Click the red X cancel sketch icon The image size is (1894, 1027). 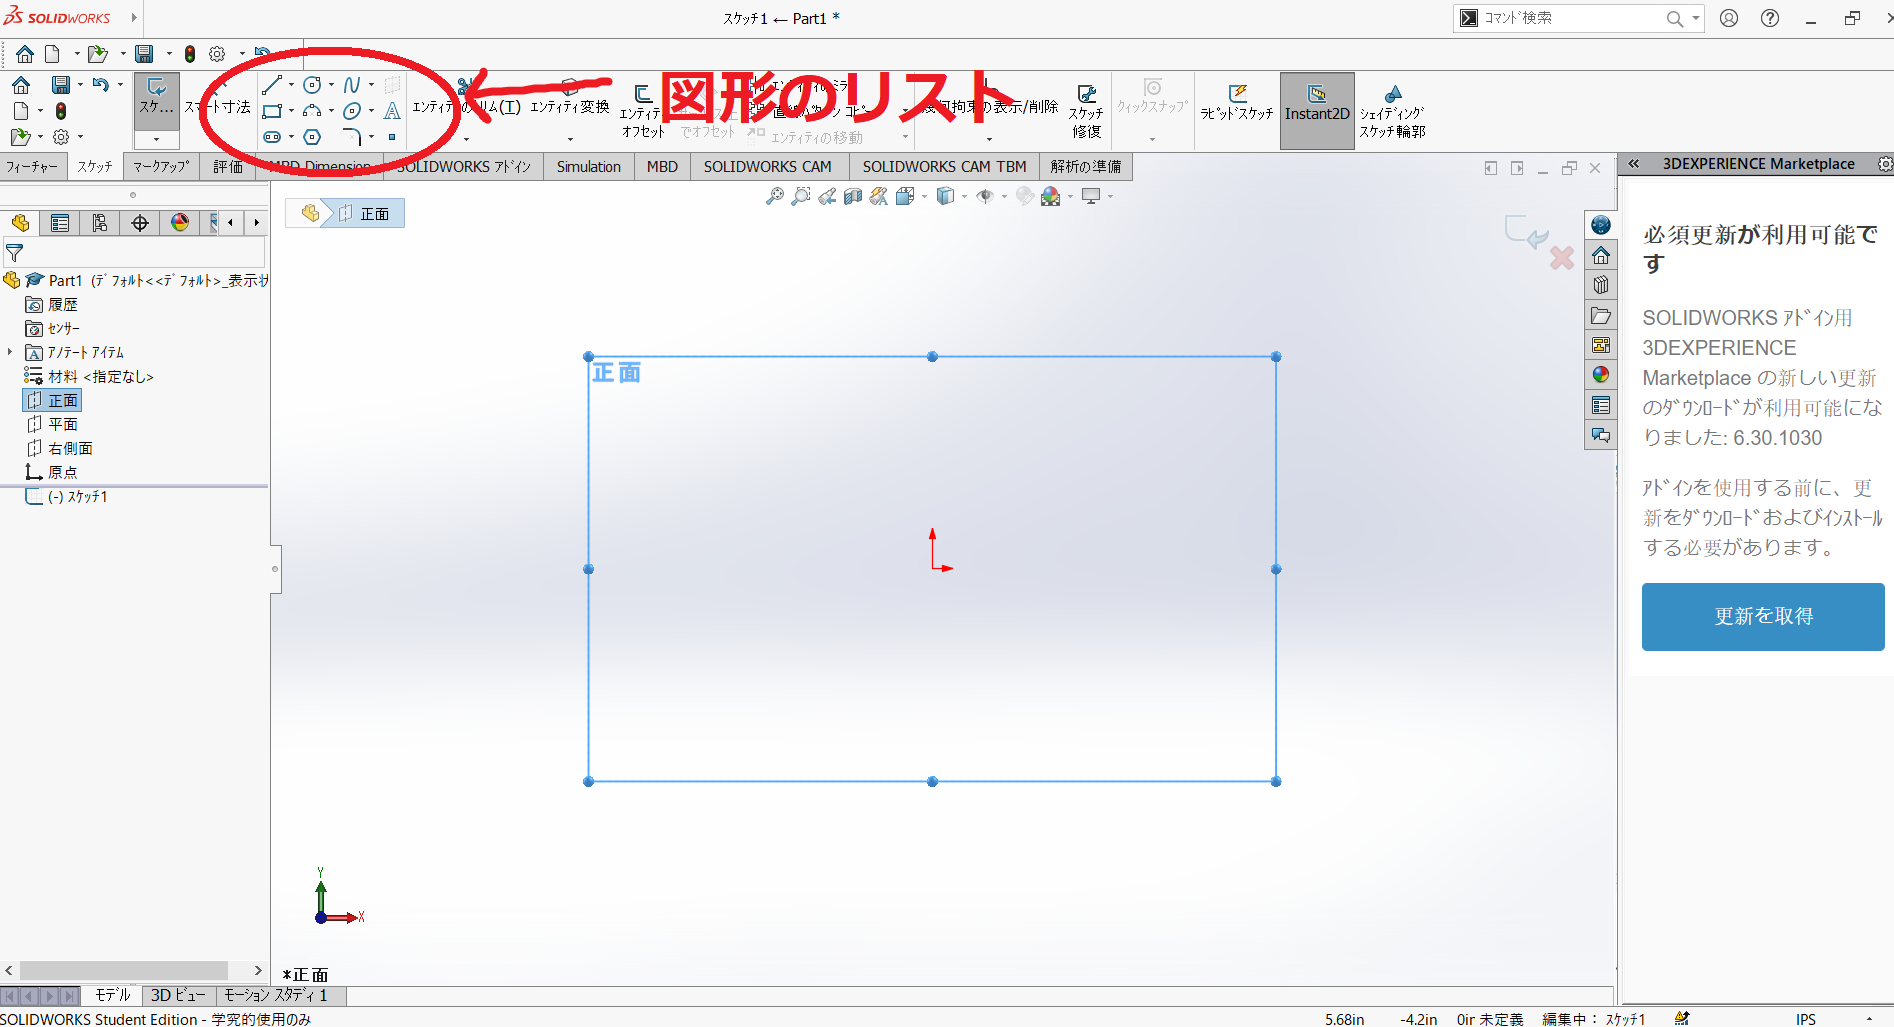1562,258
